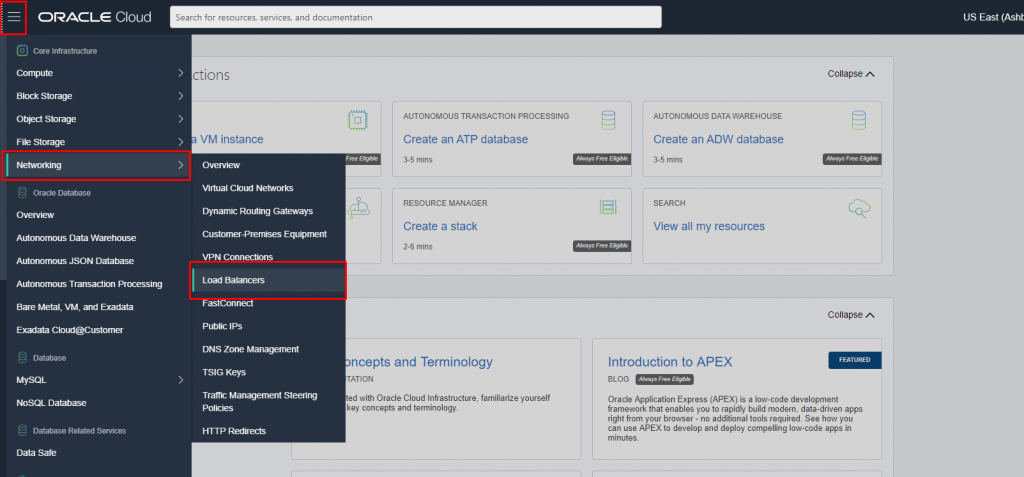Click Create an ADW database link

(x=718, y=139)
